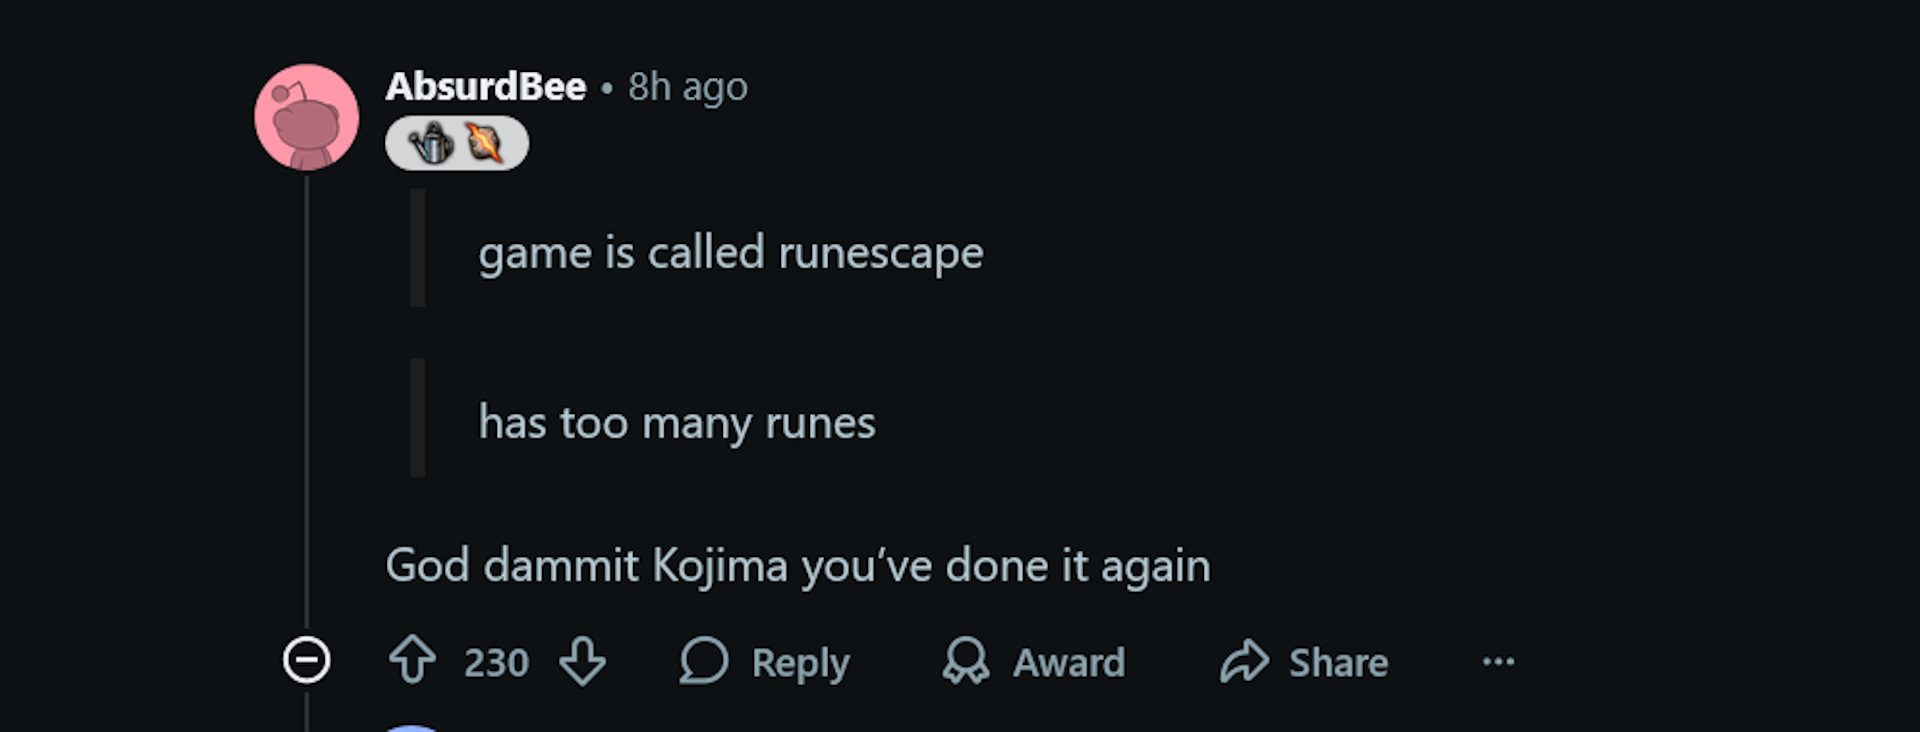Open AbsurdBee's avatar

307,115
